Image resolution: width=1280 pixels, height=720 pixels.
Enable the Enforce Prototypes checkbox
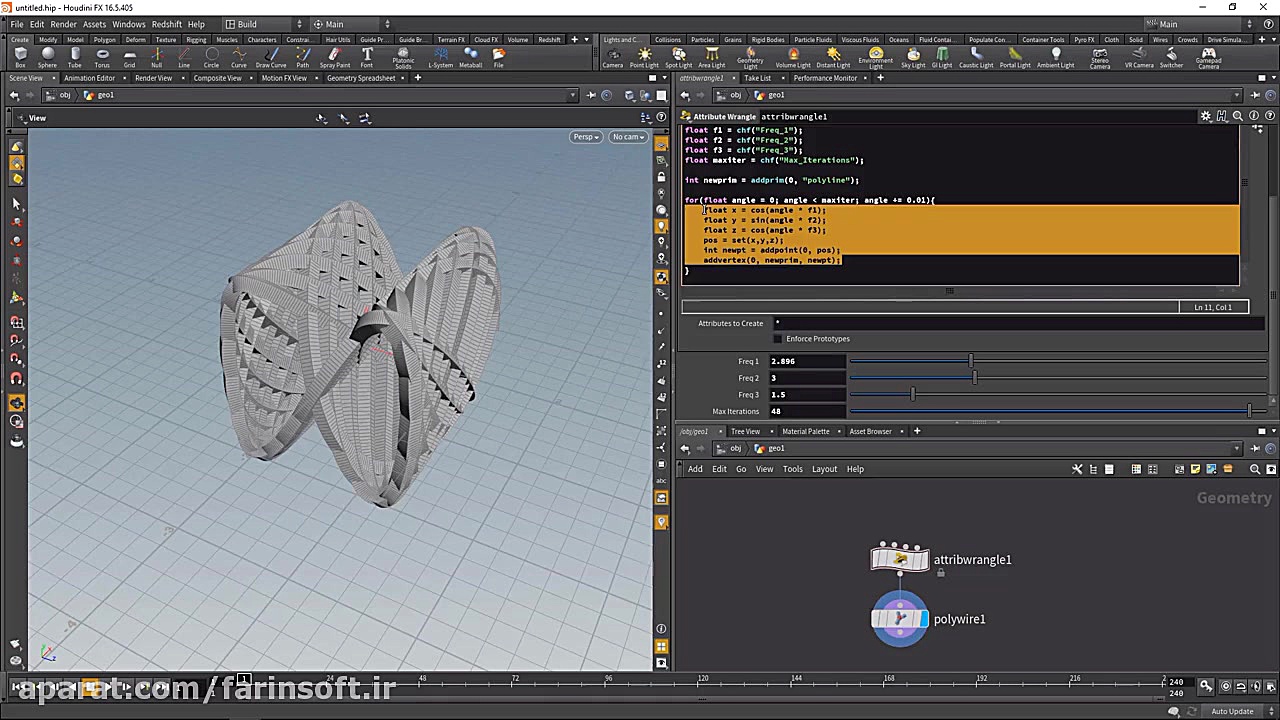[778, 339]
